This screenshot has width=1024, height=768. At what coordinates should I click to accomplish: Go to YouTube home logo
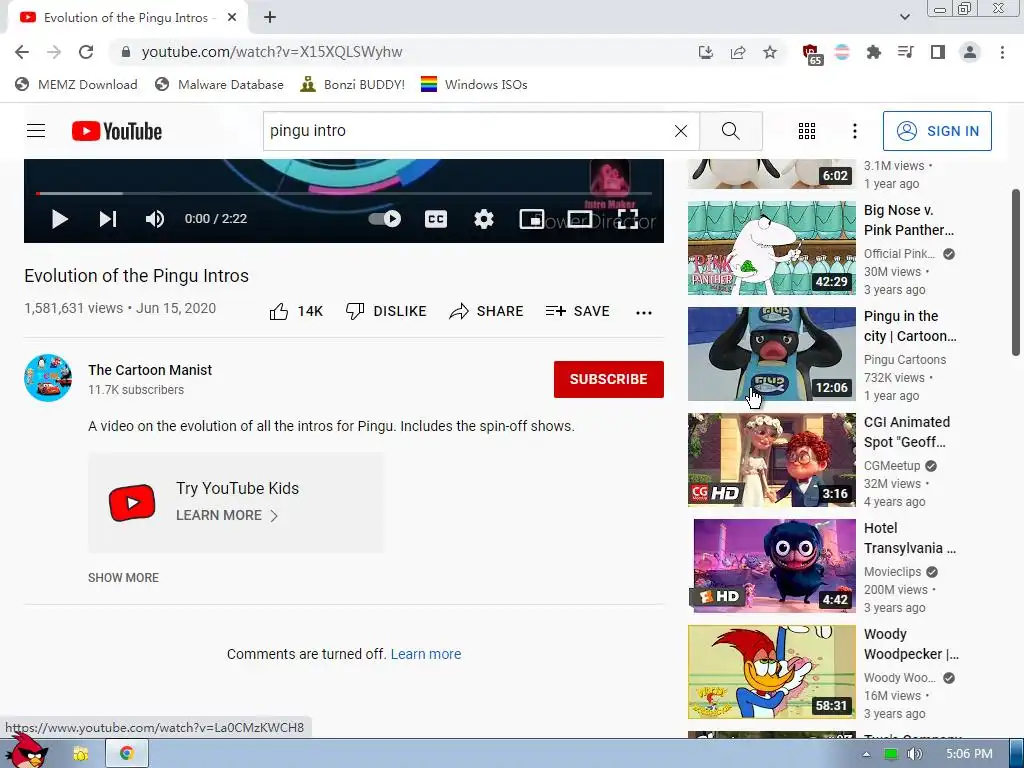point(117,131)
